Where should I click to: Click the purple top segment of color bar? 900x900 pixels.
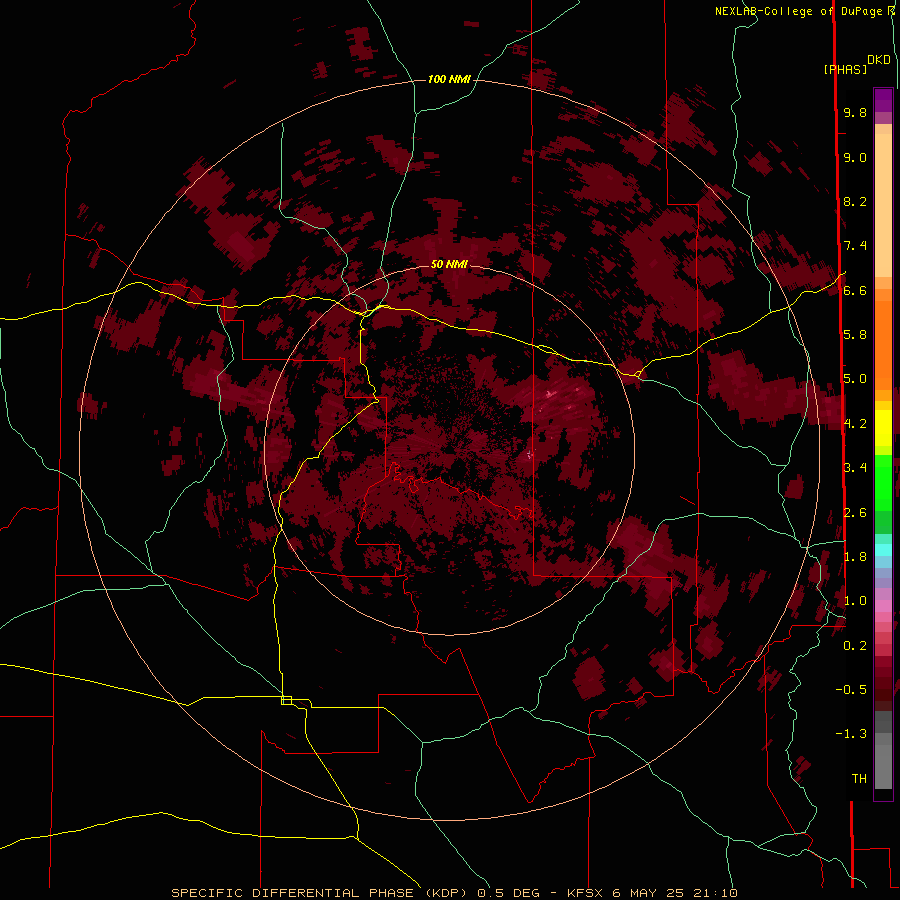pos(883,100)
